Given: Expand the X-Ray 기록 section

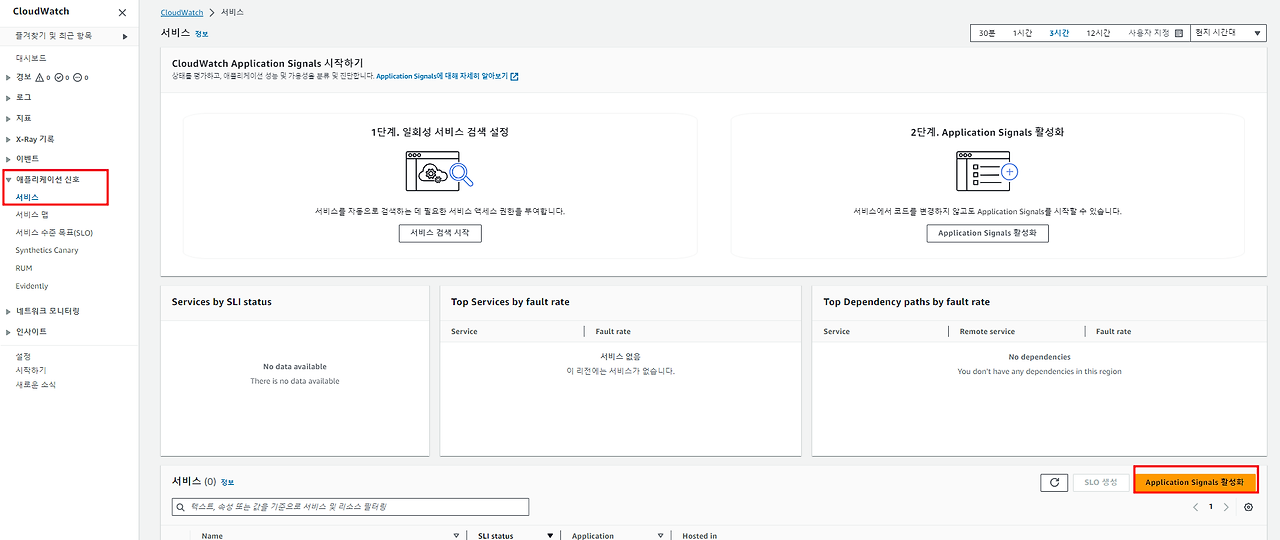Looking at the screenshot, I should pos(9,139).
